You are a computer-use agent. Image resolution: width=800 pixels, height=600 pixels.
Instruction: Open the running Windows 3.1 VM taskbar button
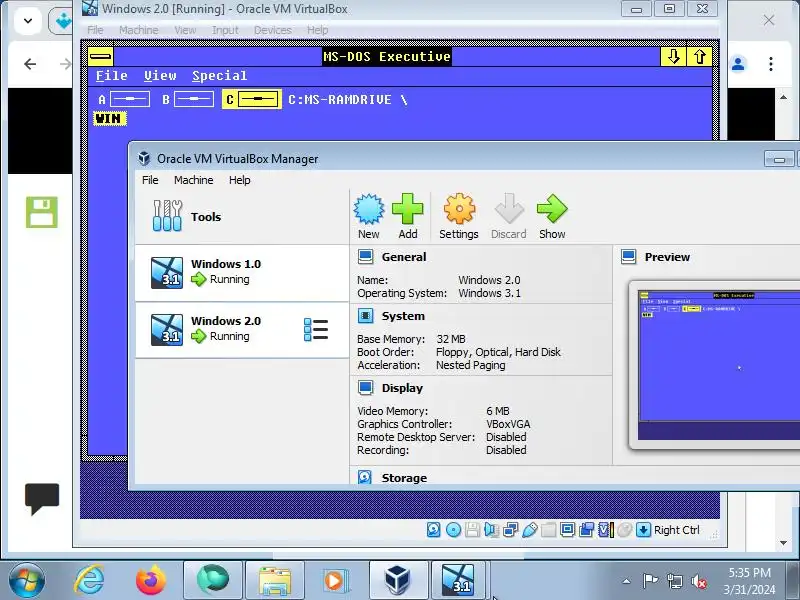pos(458,581)
